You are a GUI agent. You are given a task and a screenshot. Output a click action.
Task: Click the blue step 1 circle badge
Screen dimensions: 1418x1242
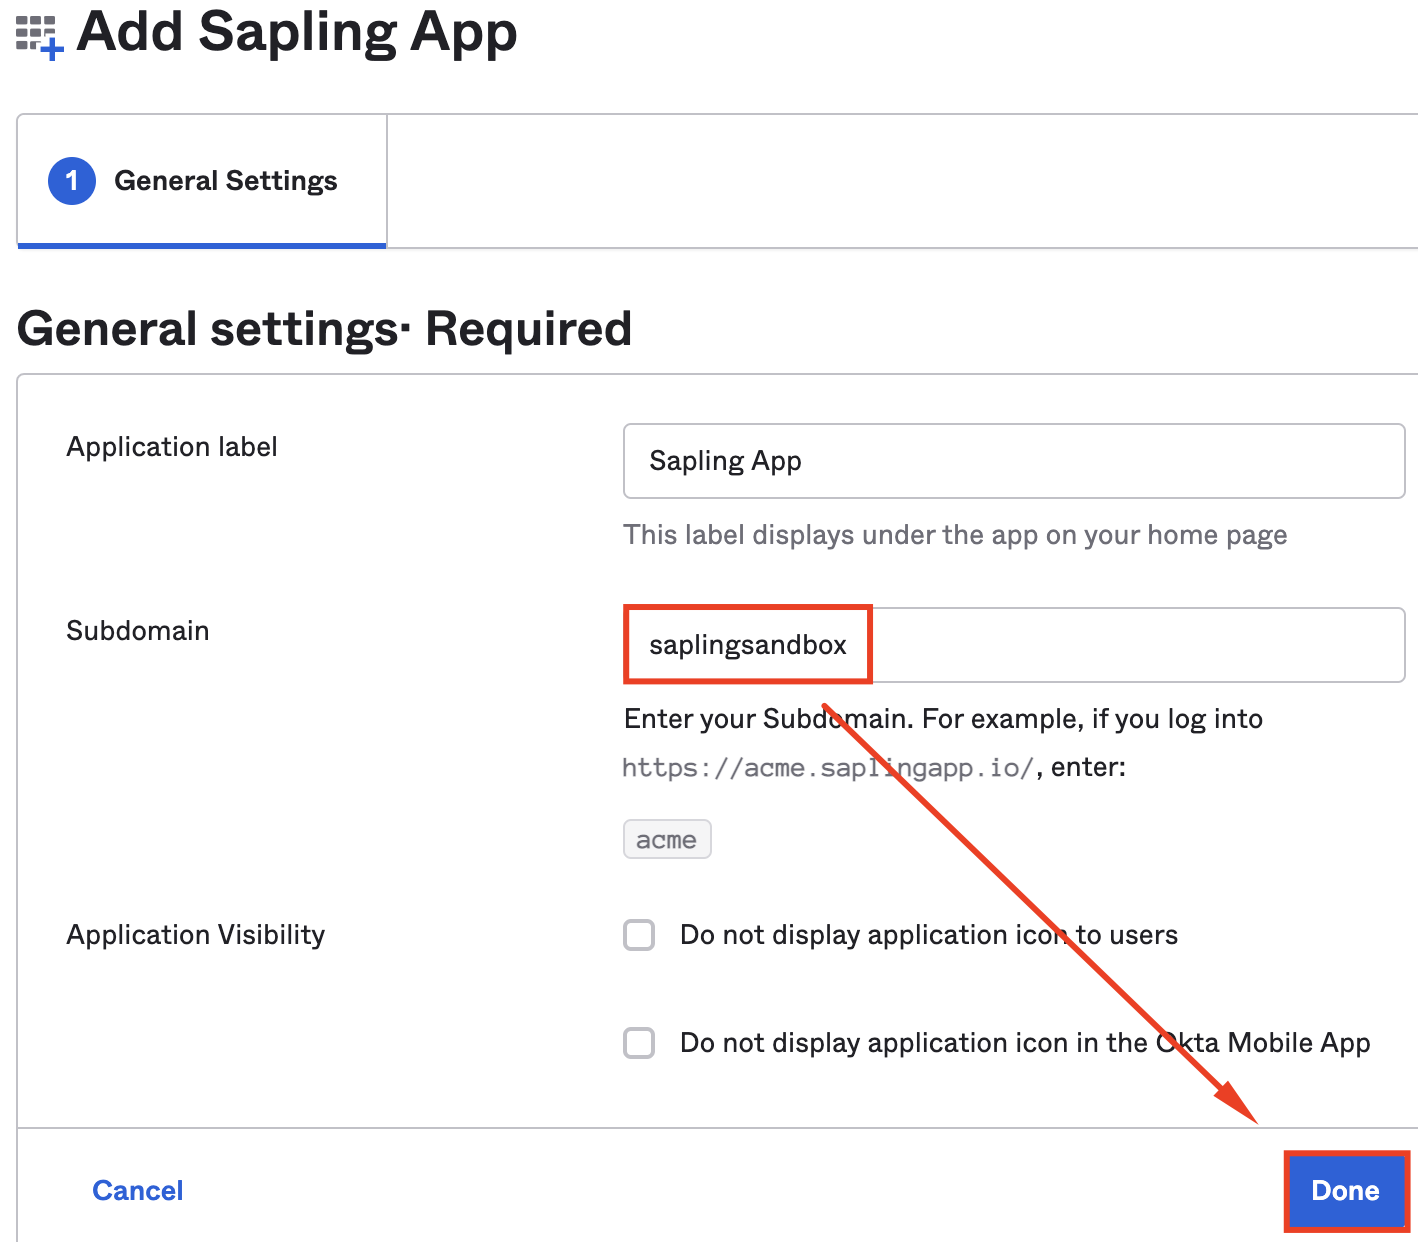[72, 181]
